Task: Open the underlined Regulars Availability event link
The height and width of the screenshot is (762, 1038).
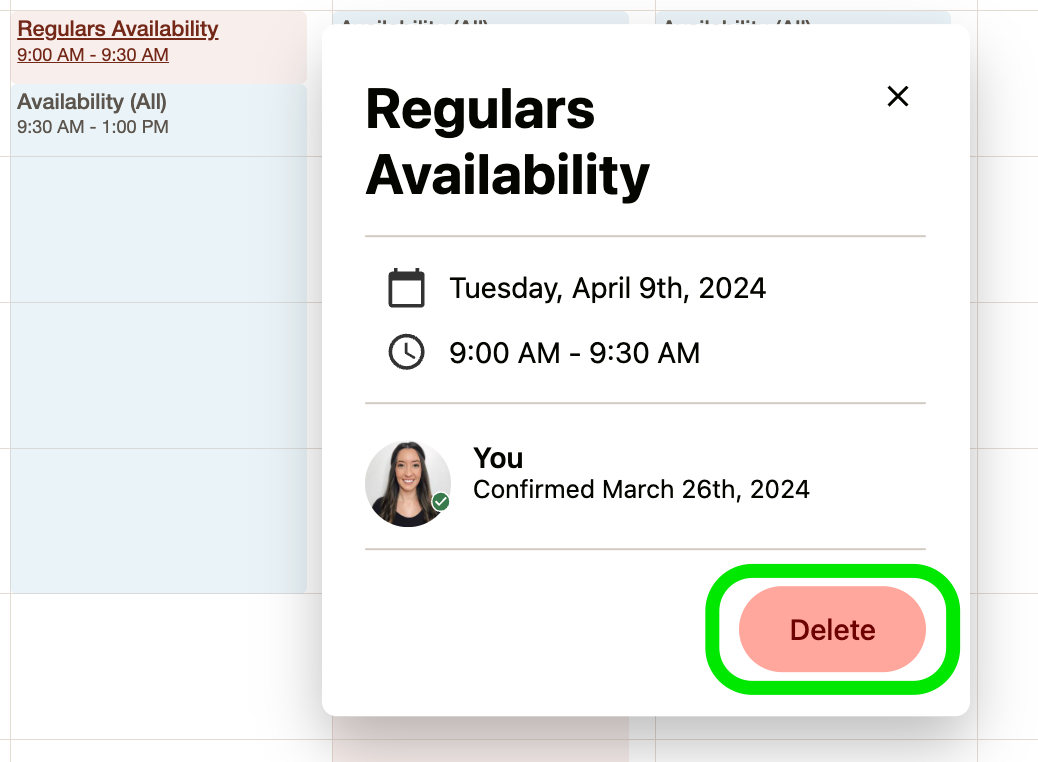Action: [118, 29]
